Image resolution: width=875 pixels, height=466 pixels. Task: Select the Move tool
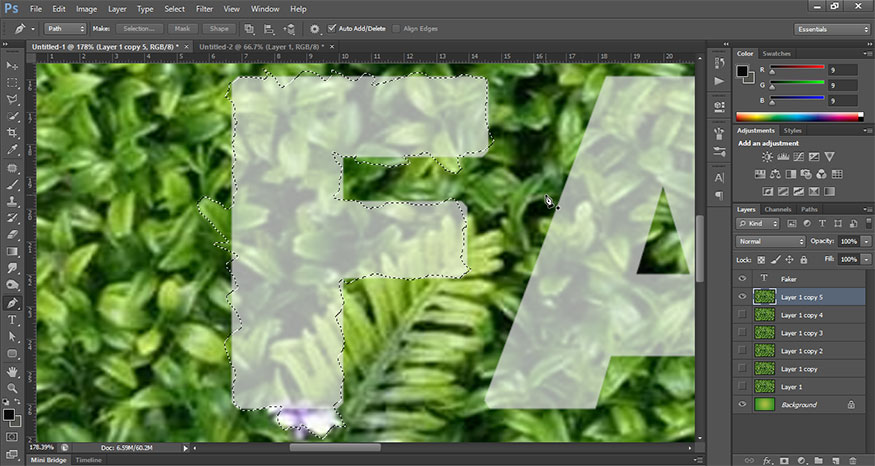(x=12, y=66)
